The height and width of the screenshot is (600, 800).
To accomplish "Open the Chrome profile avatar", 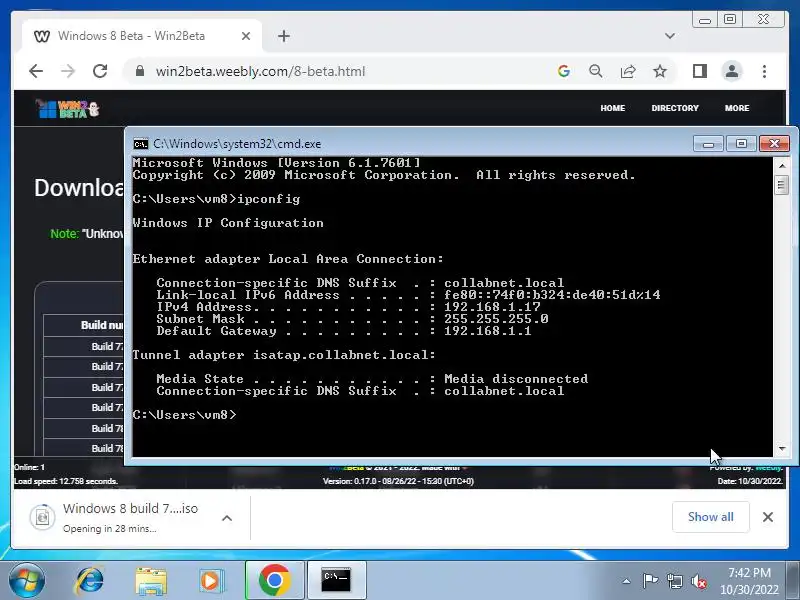I will 732,71.
